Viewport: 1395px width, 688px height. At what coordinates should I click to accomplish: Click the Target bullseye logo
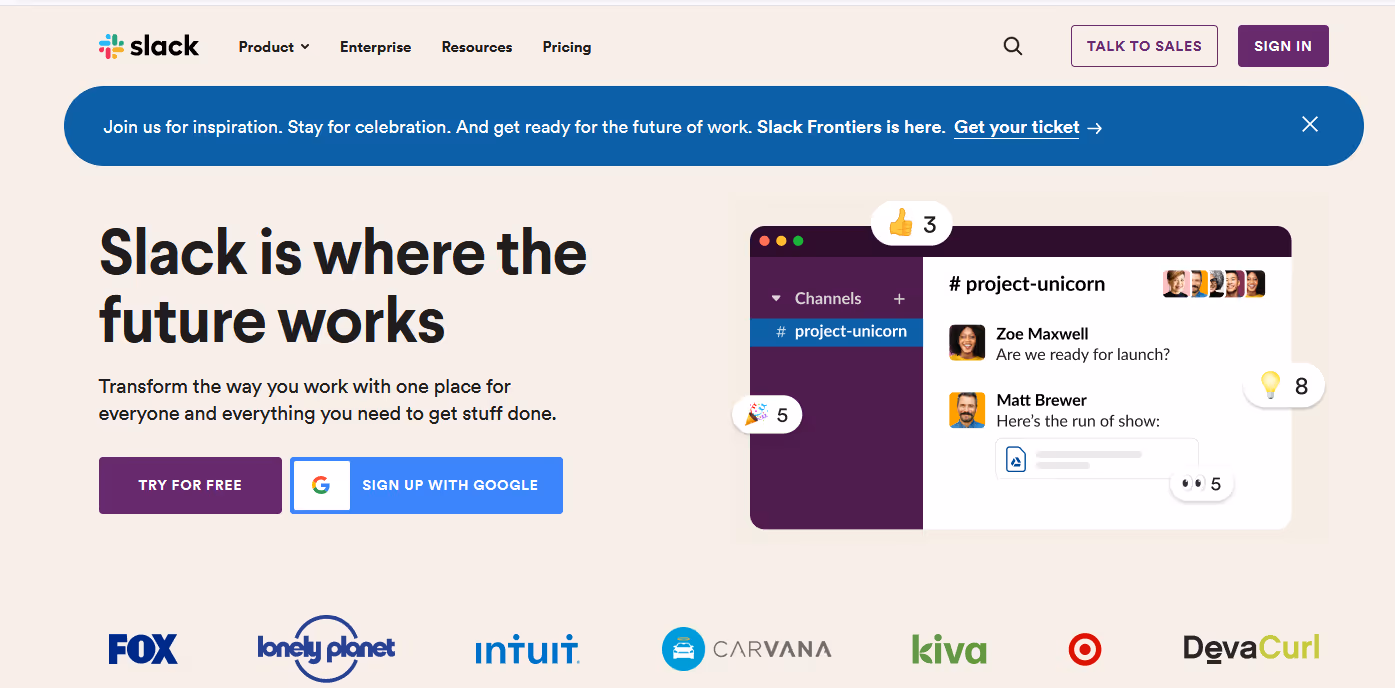[1085, 649]
